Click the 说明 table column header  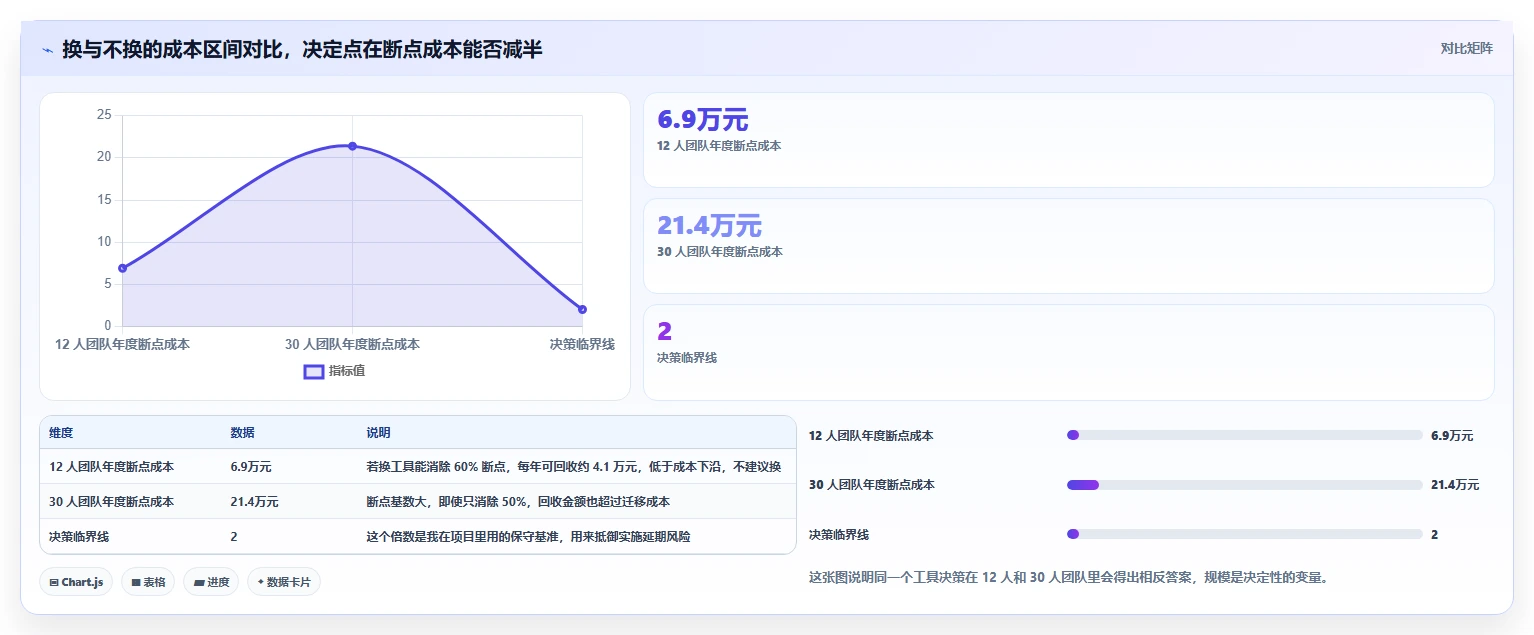point(378,433)
